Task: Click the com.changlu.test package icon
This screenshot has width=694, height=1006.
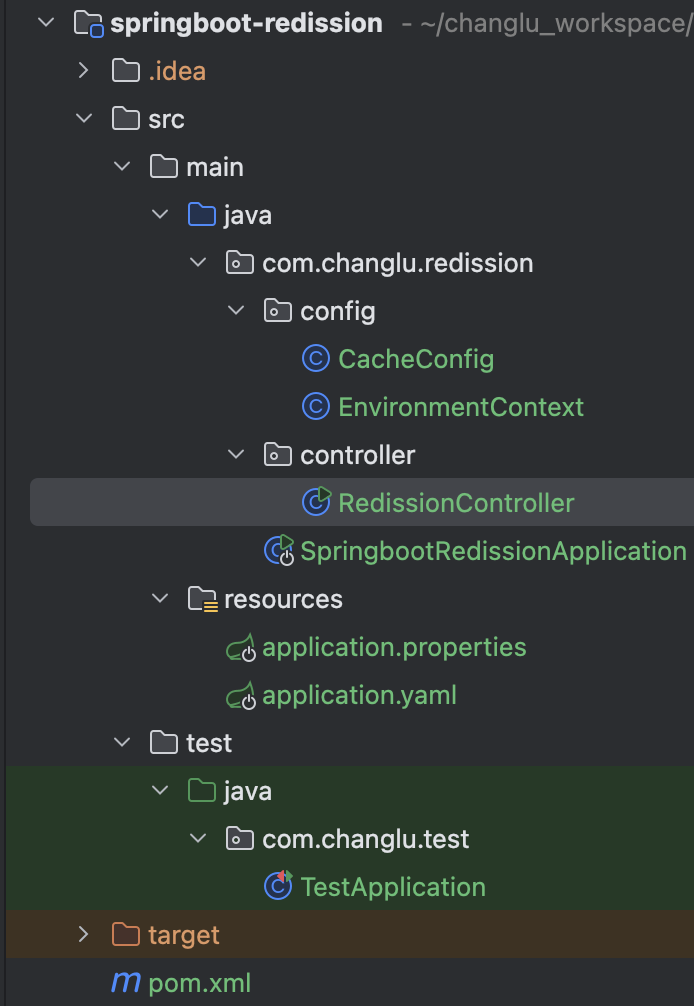Action: [239, 839]
